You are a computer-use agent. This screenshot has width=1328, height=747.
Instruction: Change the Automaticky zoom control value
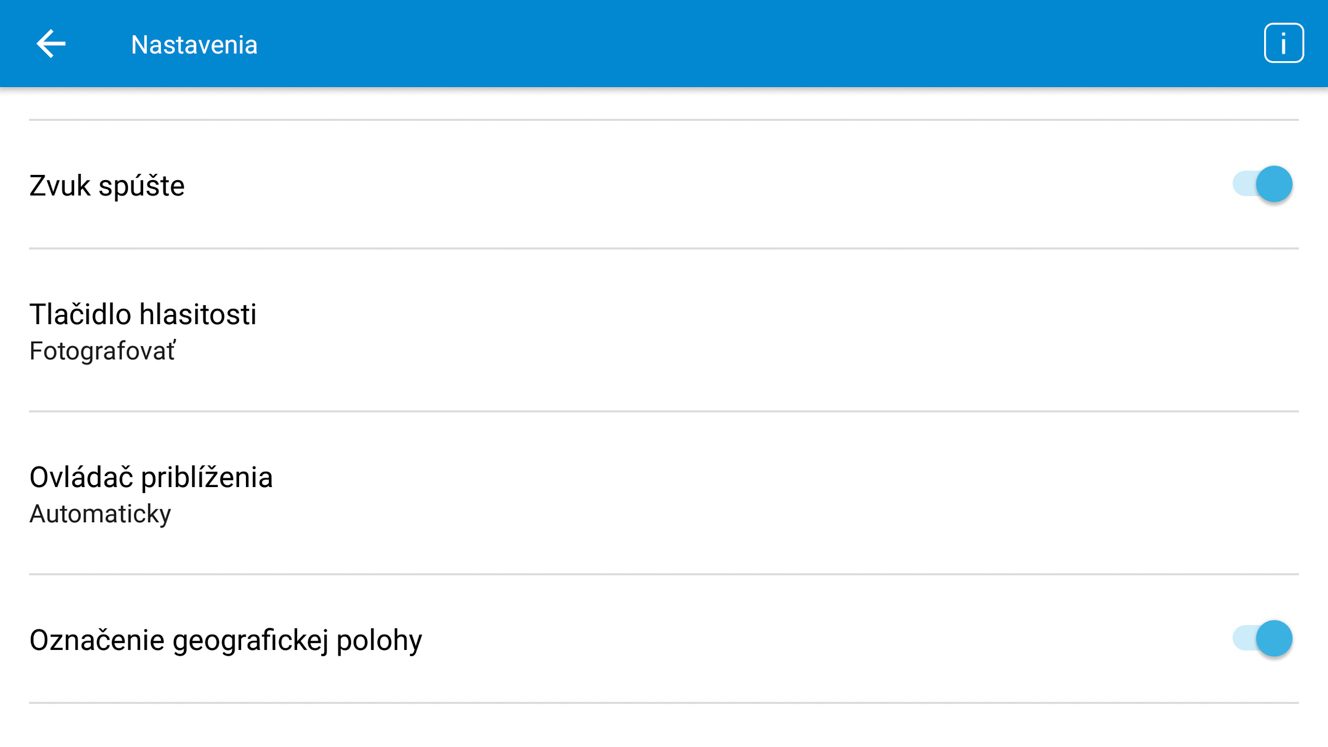click(100, 514)
